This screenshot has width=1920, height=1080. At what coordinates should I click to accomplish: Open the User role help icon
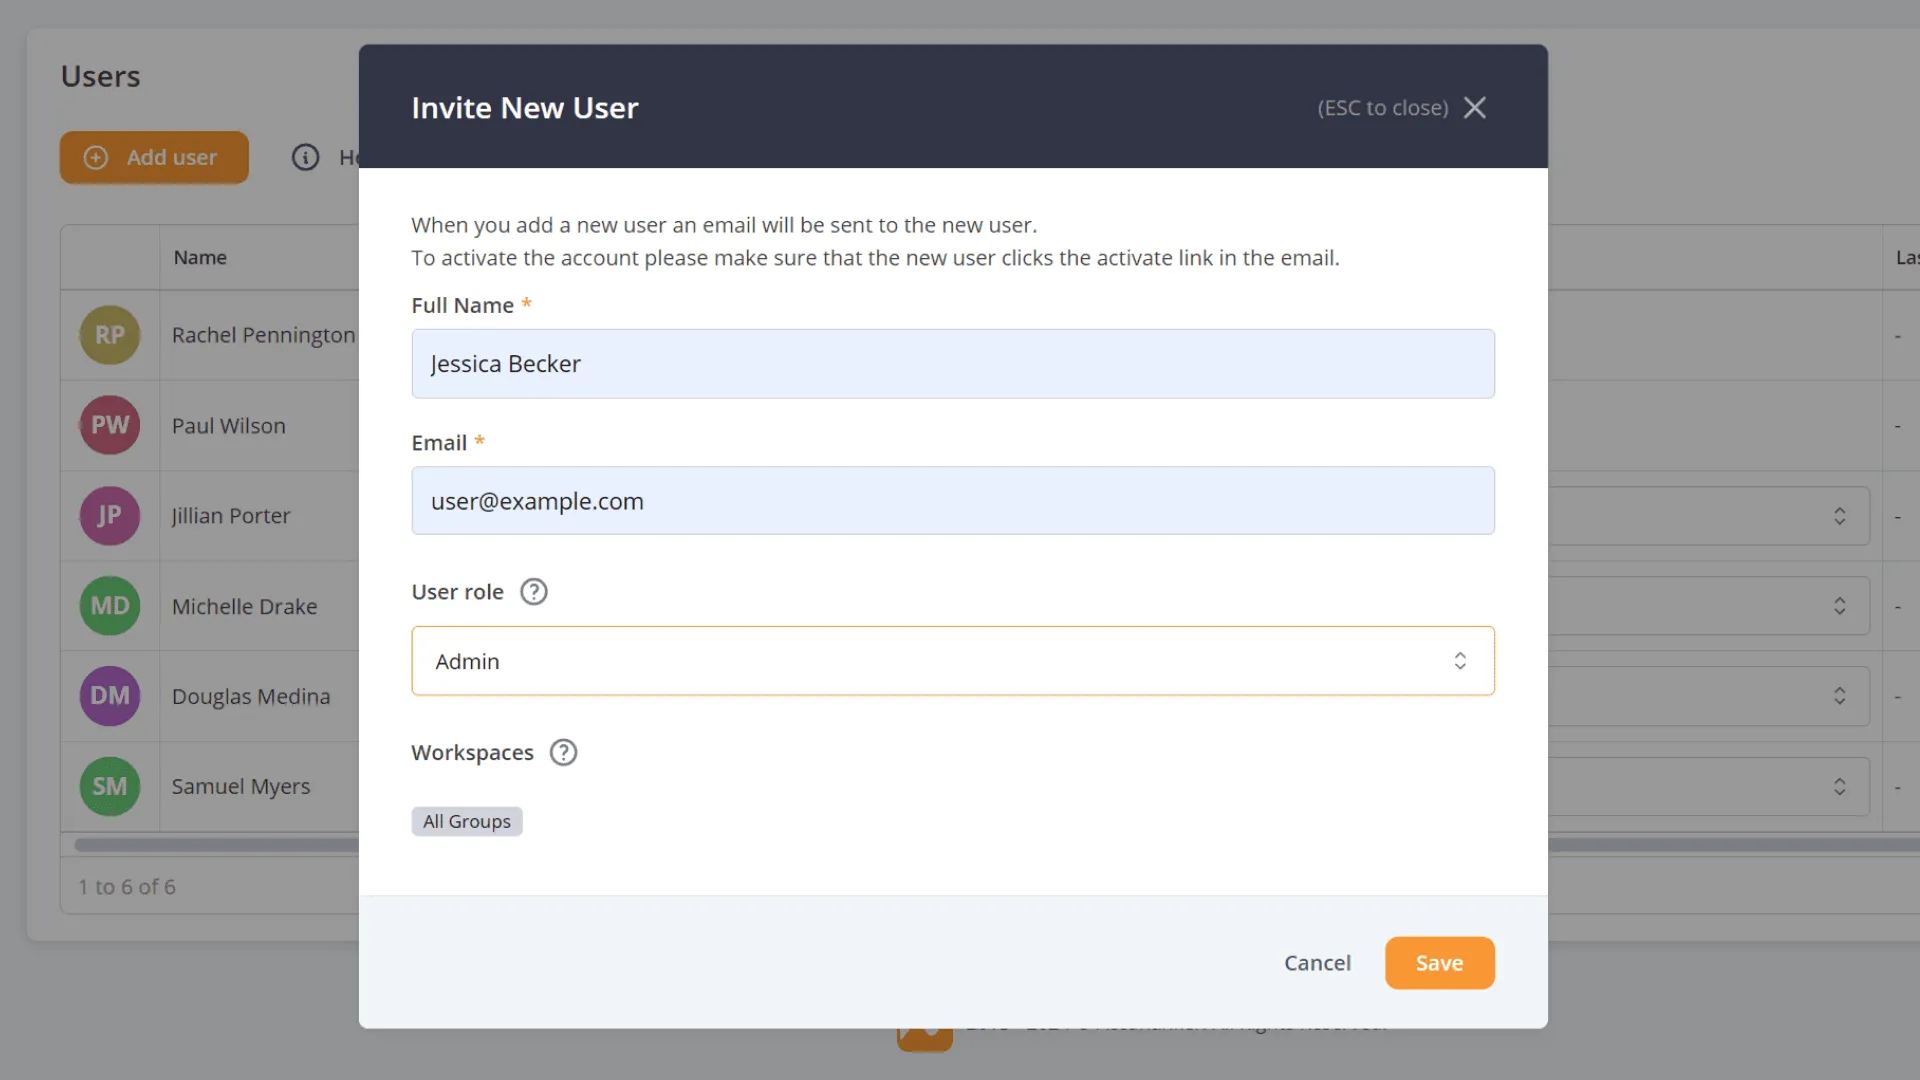(x=533, y=591)
